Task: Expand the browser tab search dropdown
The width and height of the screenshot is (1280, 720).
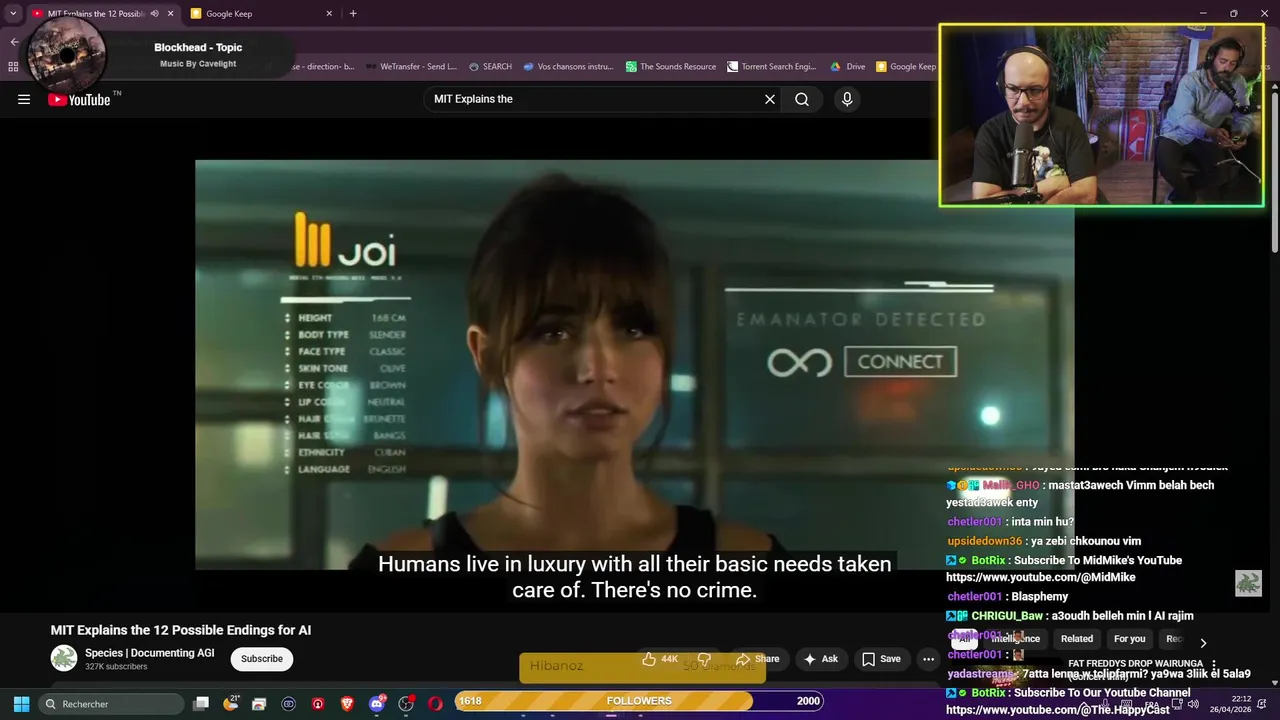Action: coord(13,14)
